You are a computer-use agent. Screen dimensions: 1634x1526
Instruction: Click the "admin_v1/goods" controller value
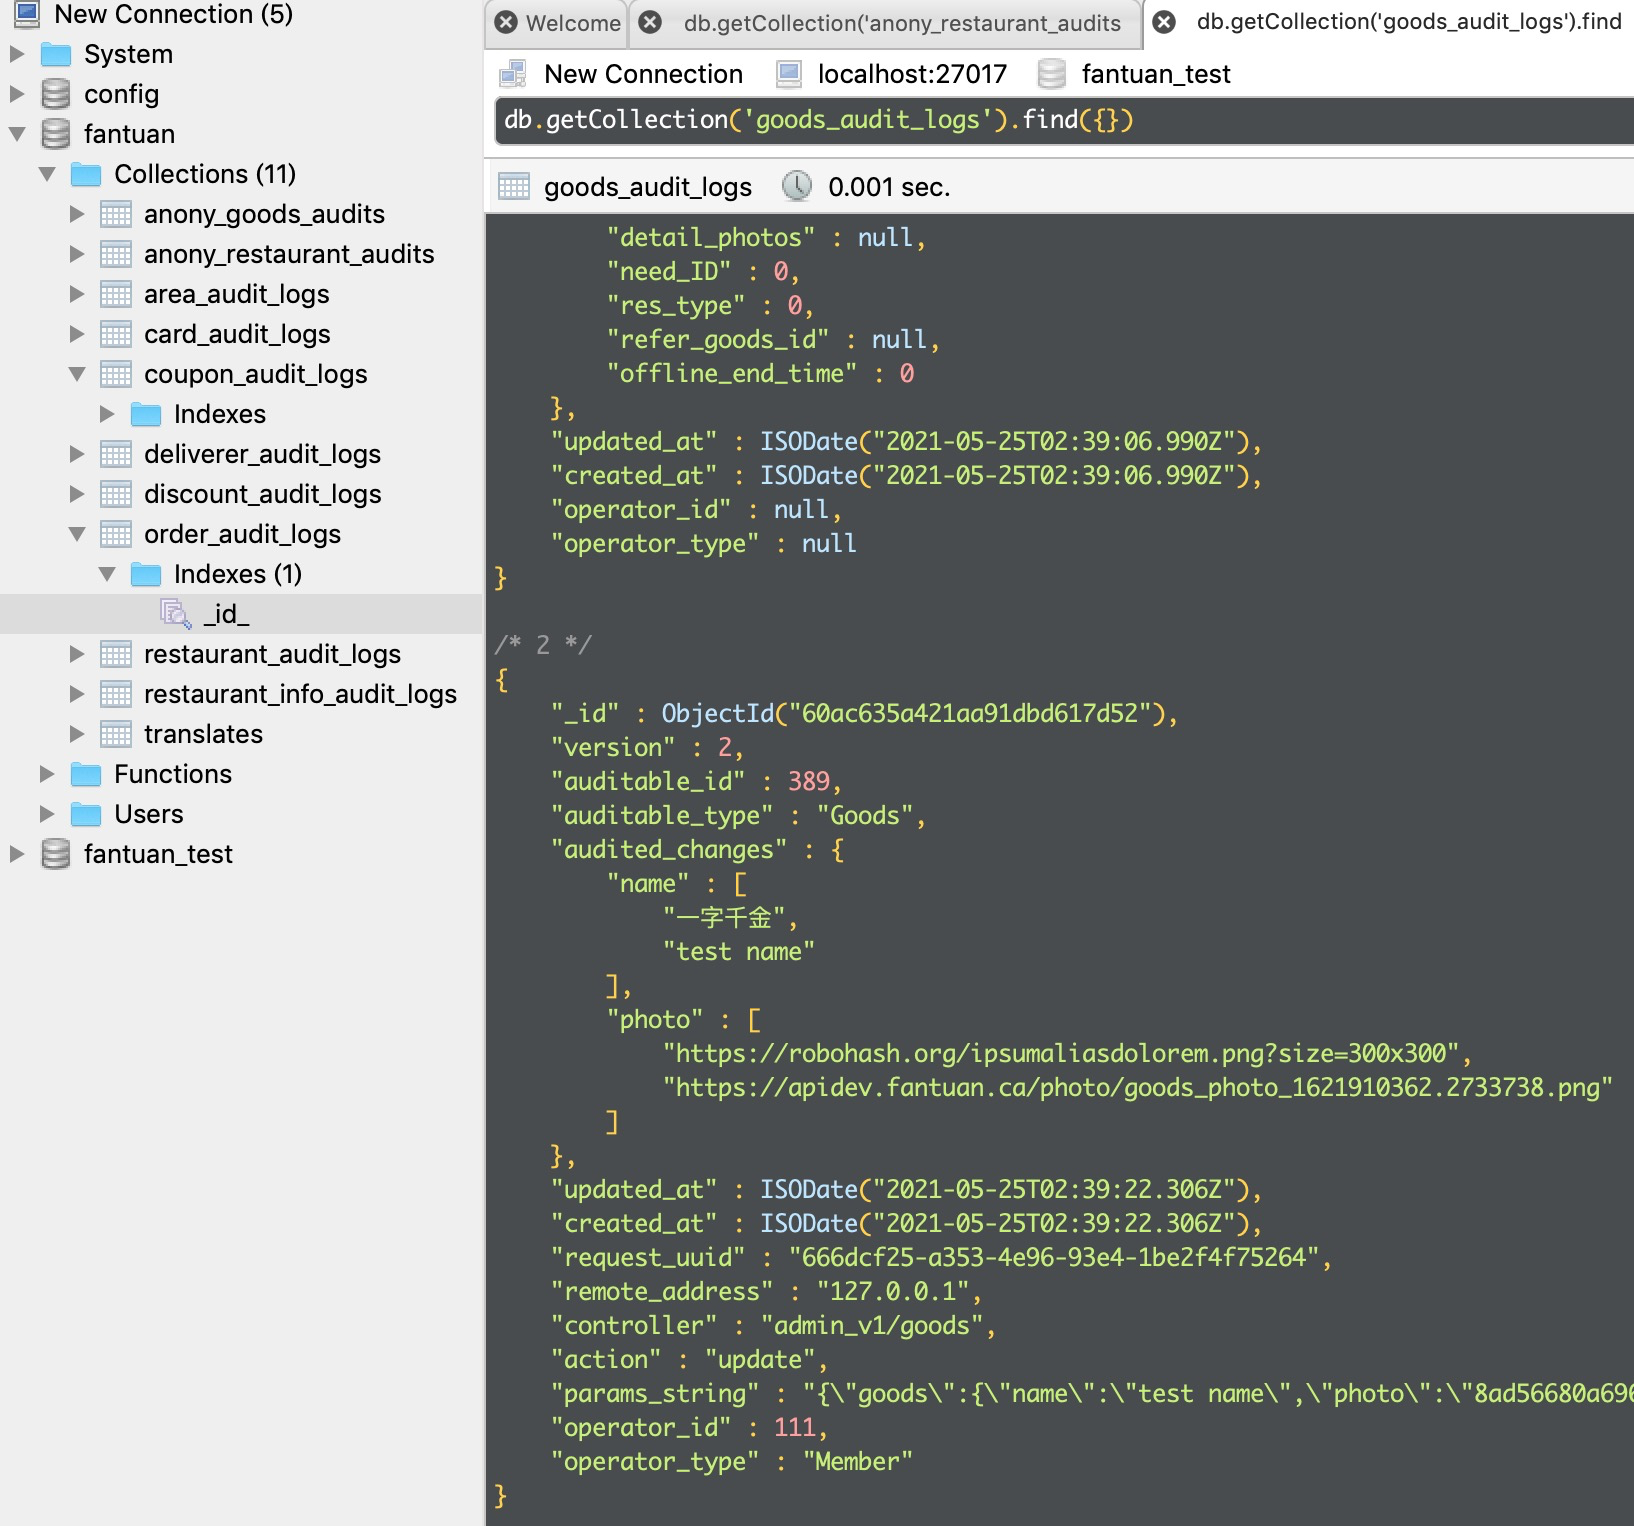pyautogui.click(x=872, y=1326)
